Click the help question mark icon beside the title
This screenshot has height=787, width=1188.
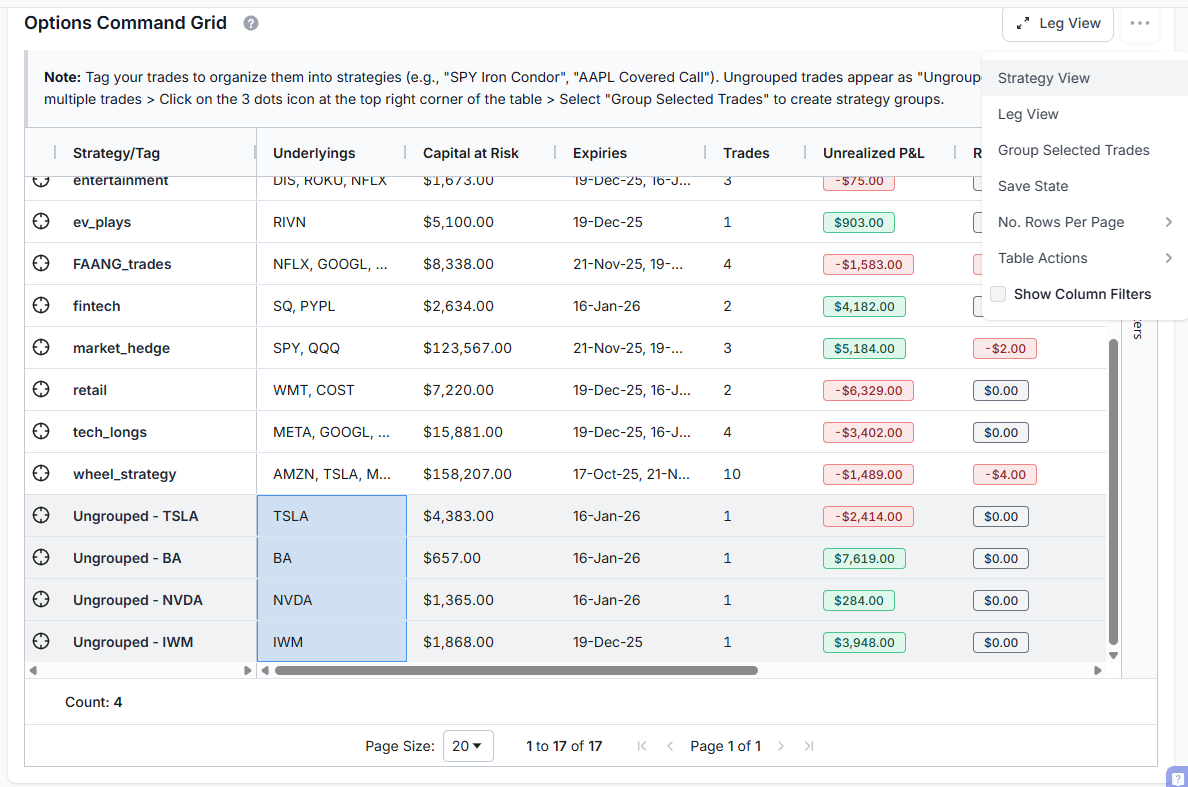coord(251,23)
